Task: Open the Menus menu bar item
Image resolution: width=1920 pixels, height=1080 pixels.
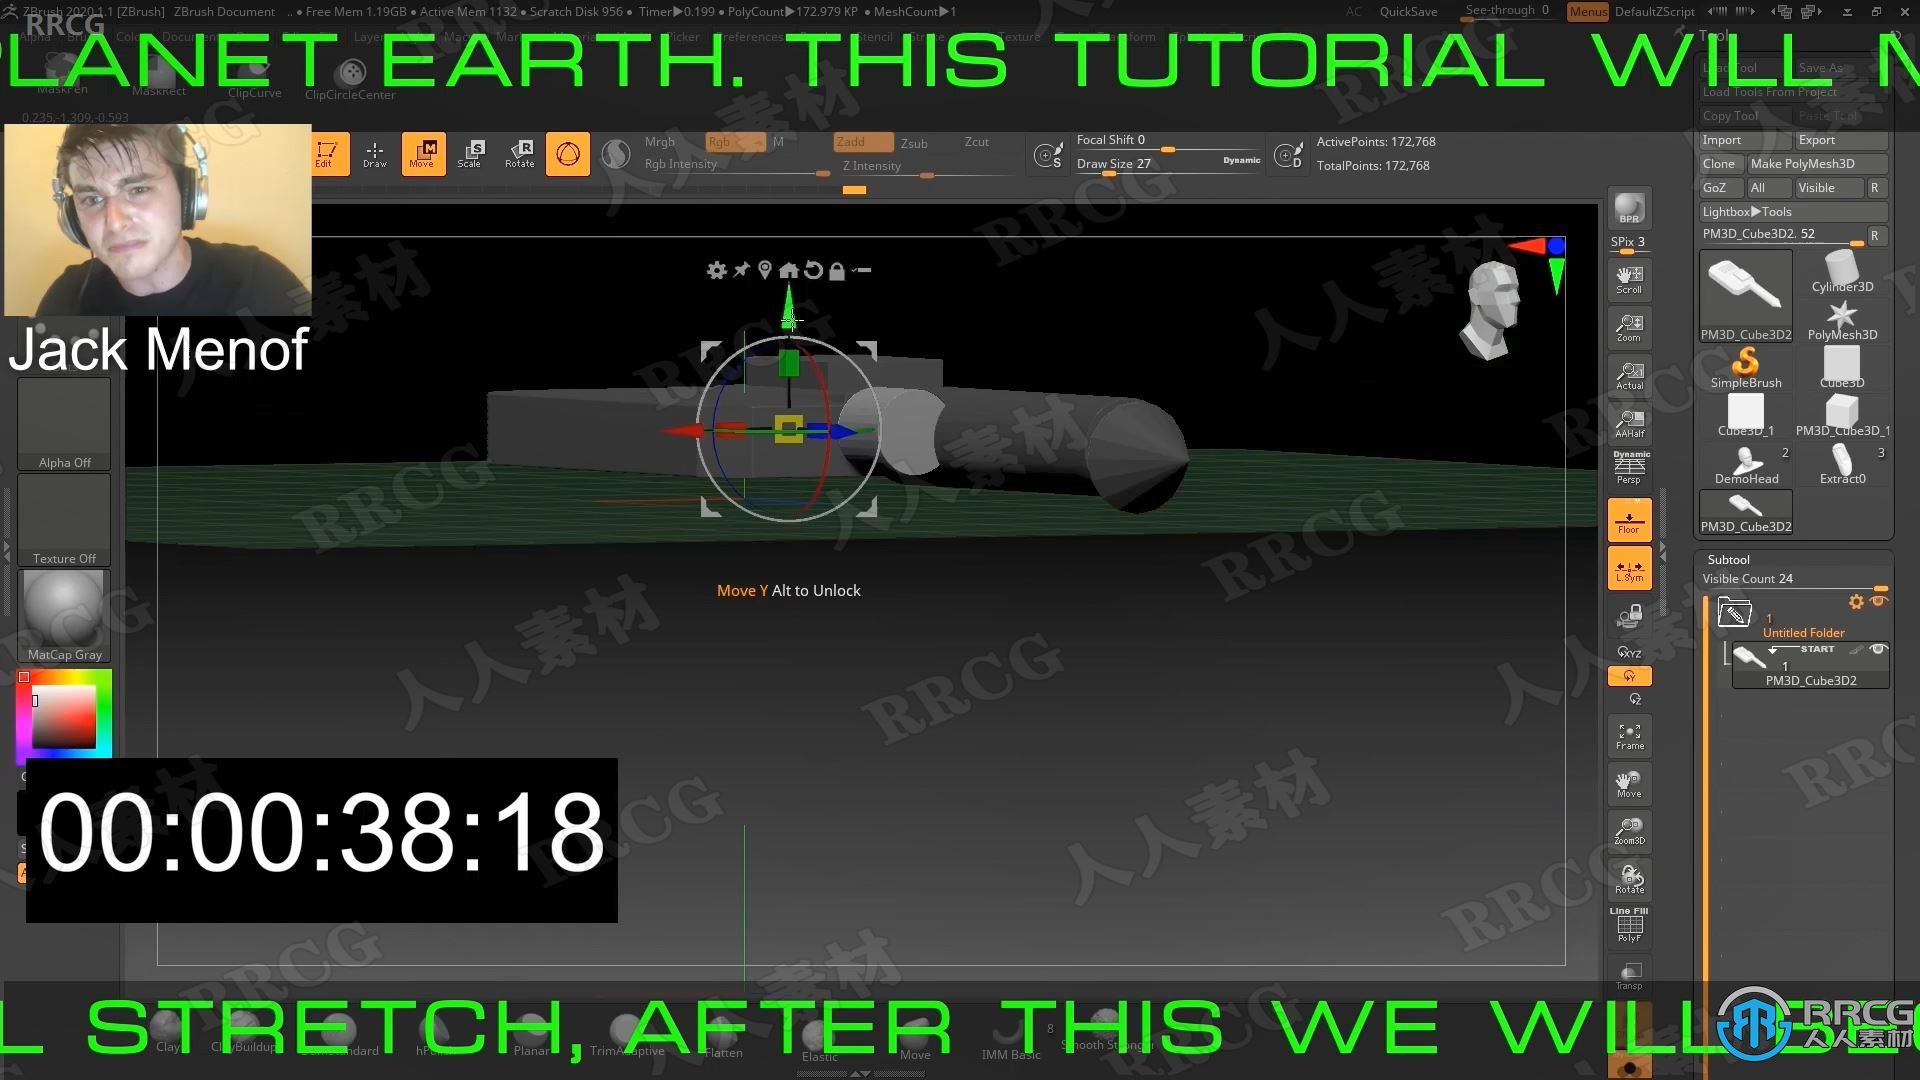Action: click(x=1585, y=11)
